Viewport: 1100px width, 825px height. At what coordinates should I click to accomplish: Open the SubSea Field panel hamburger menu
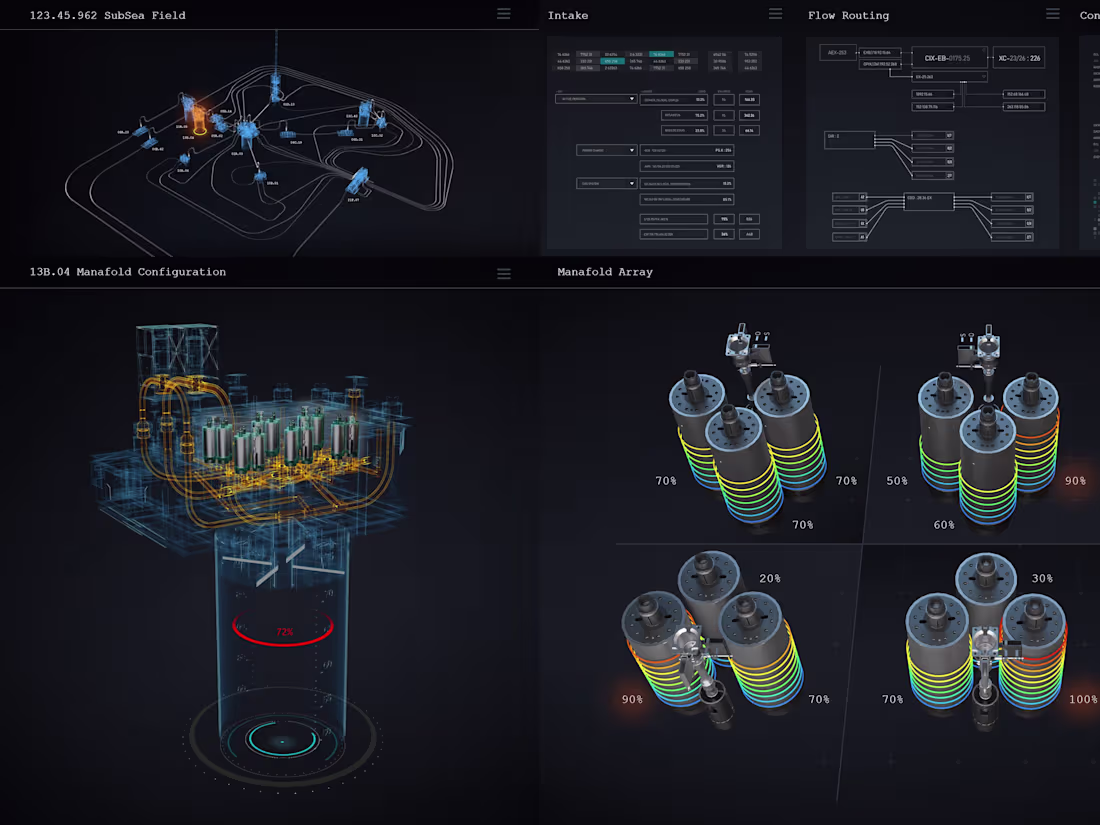pyautogui.click(x=504, y=14)
